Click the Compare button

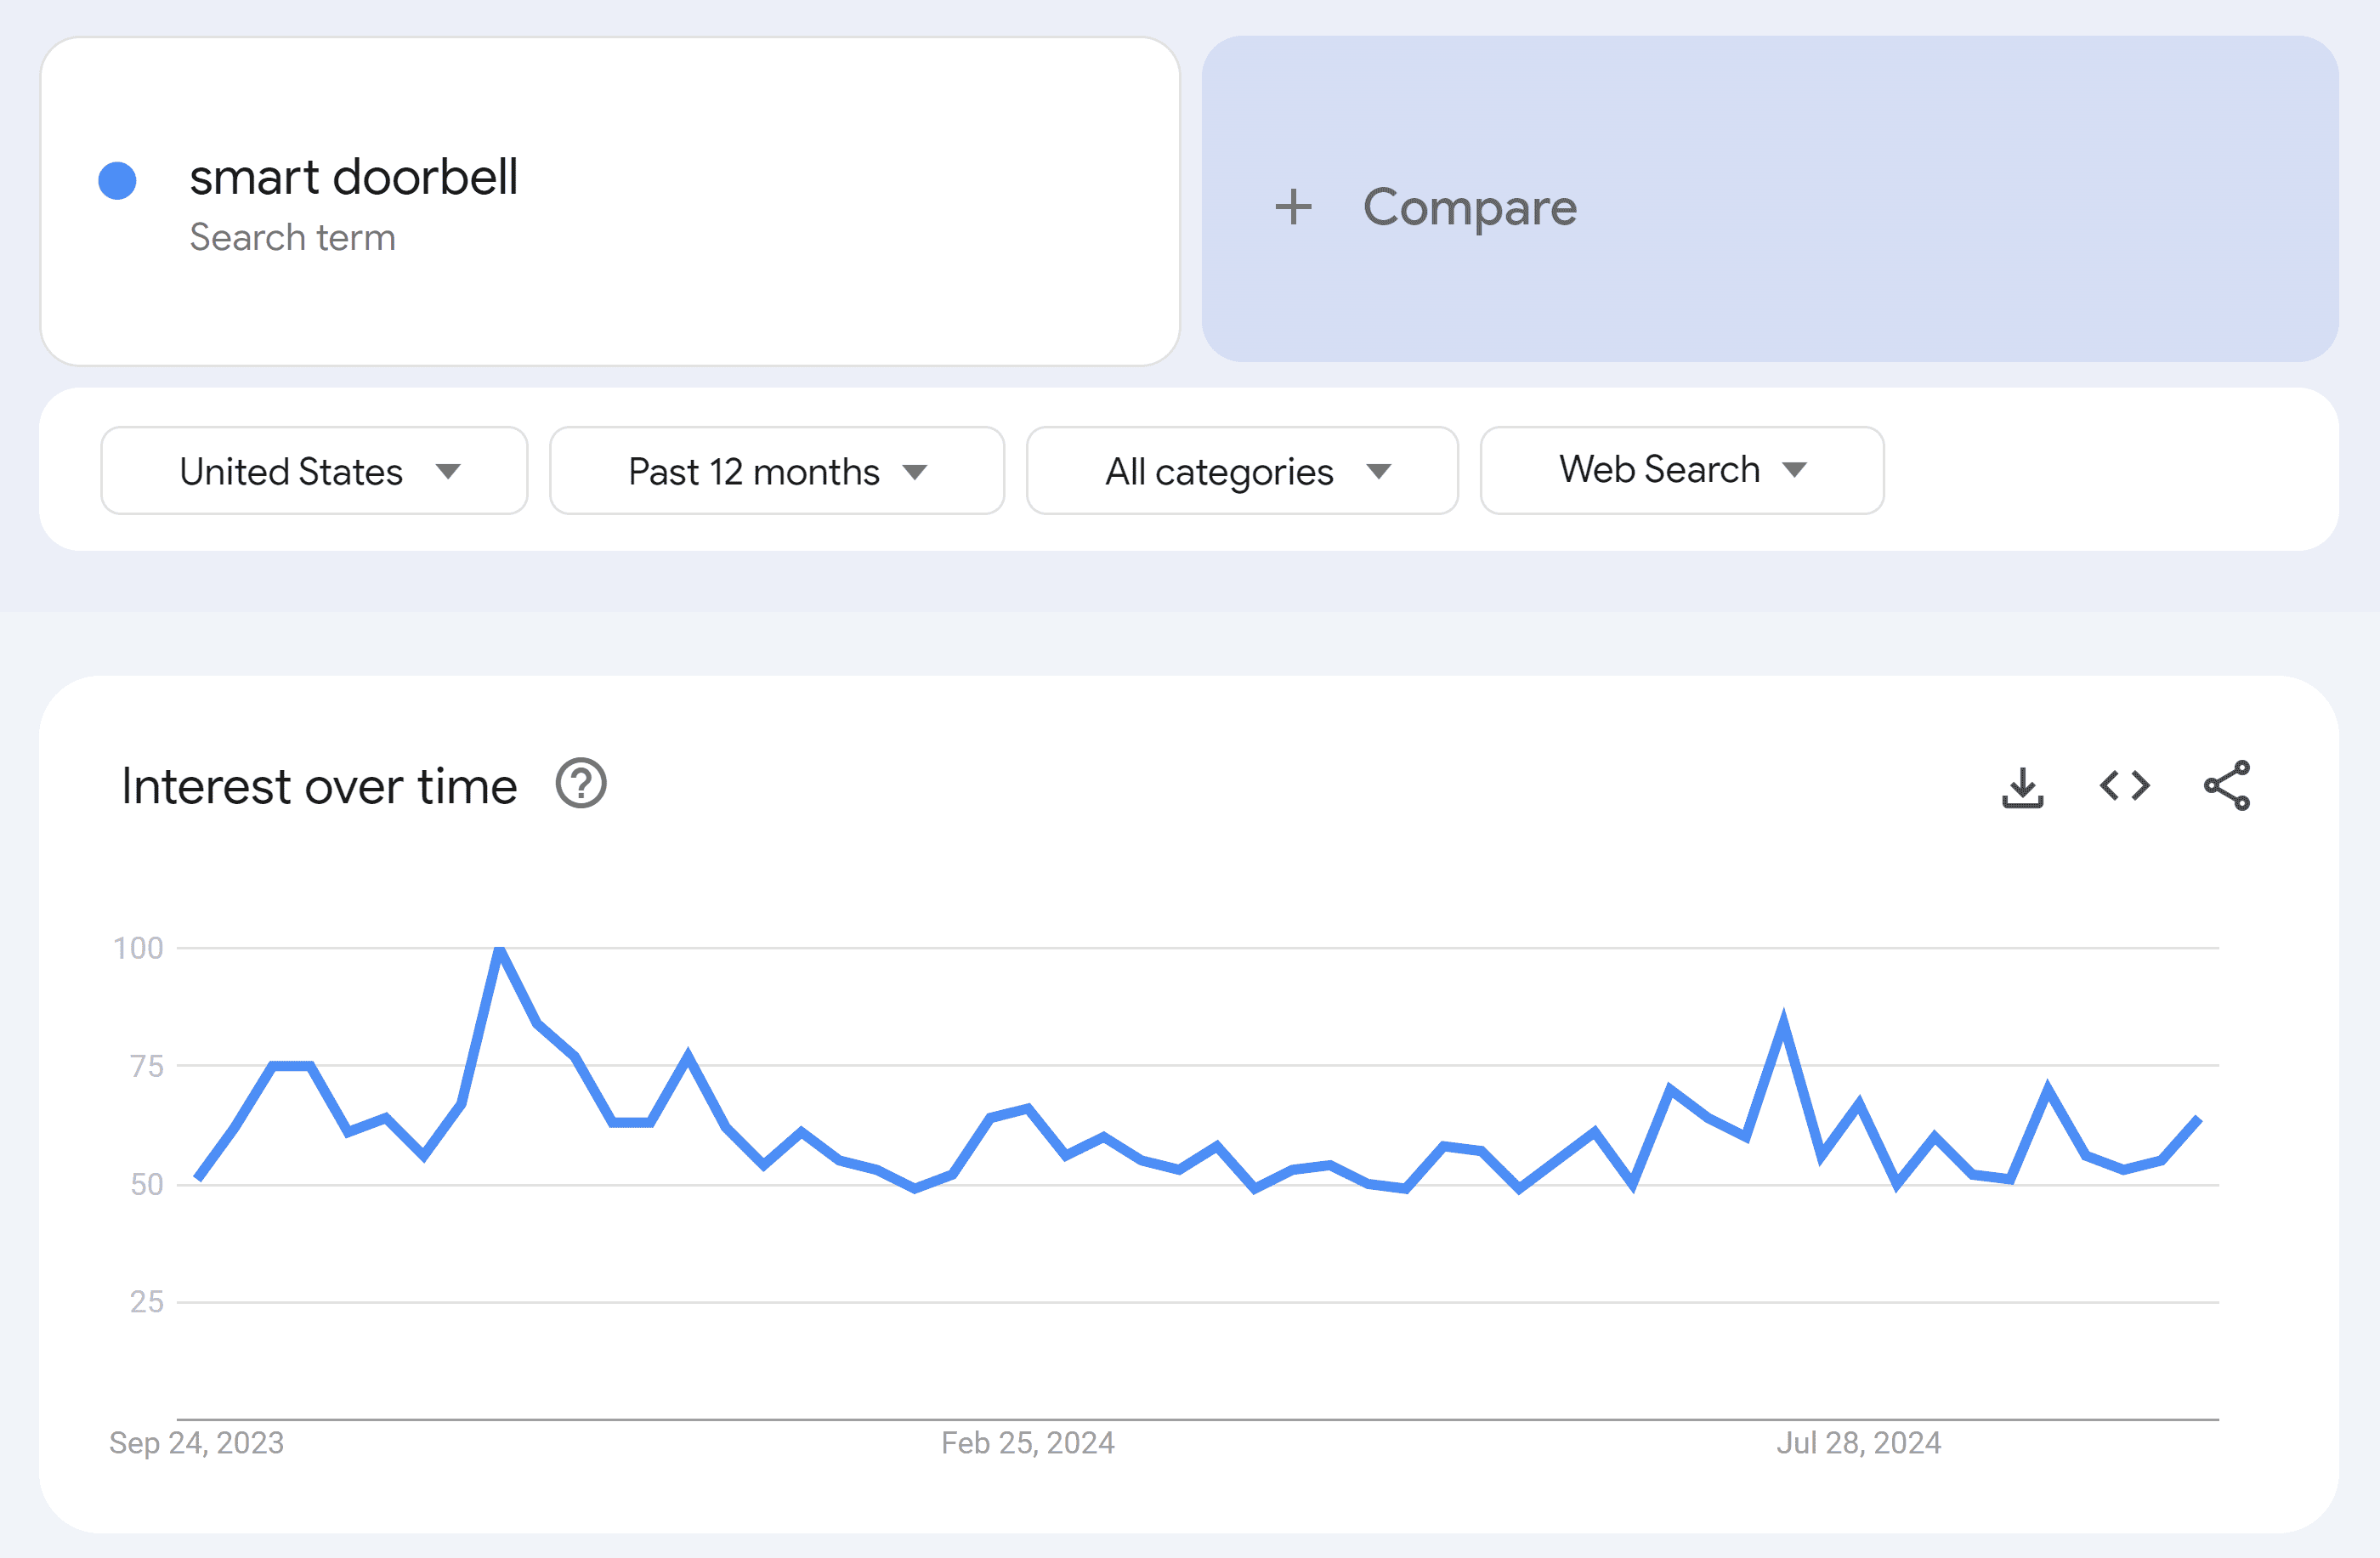pos(1469,207)
